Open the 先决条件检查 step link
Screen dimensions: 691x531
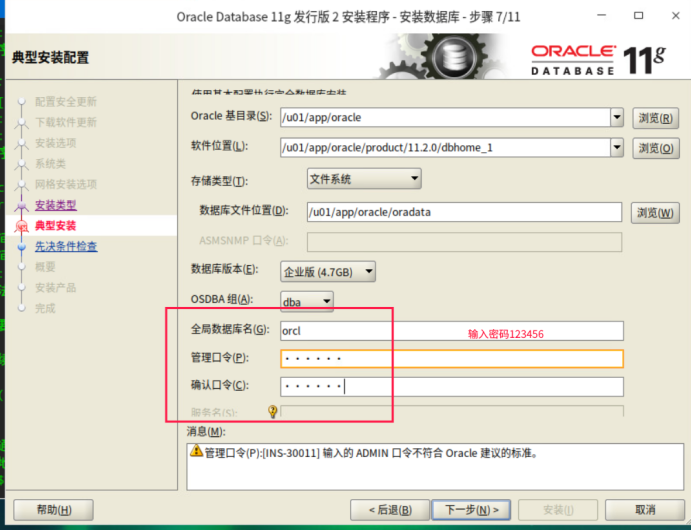[66, 246]
